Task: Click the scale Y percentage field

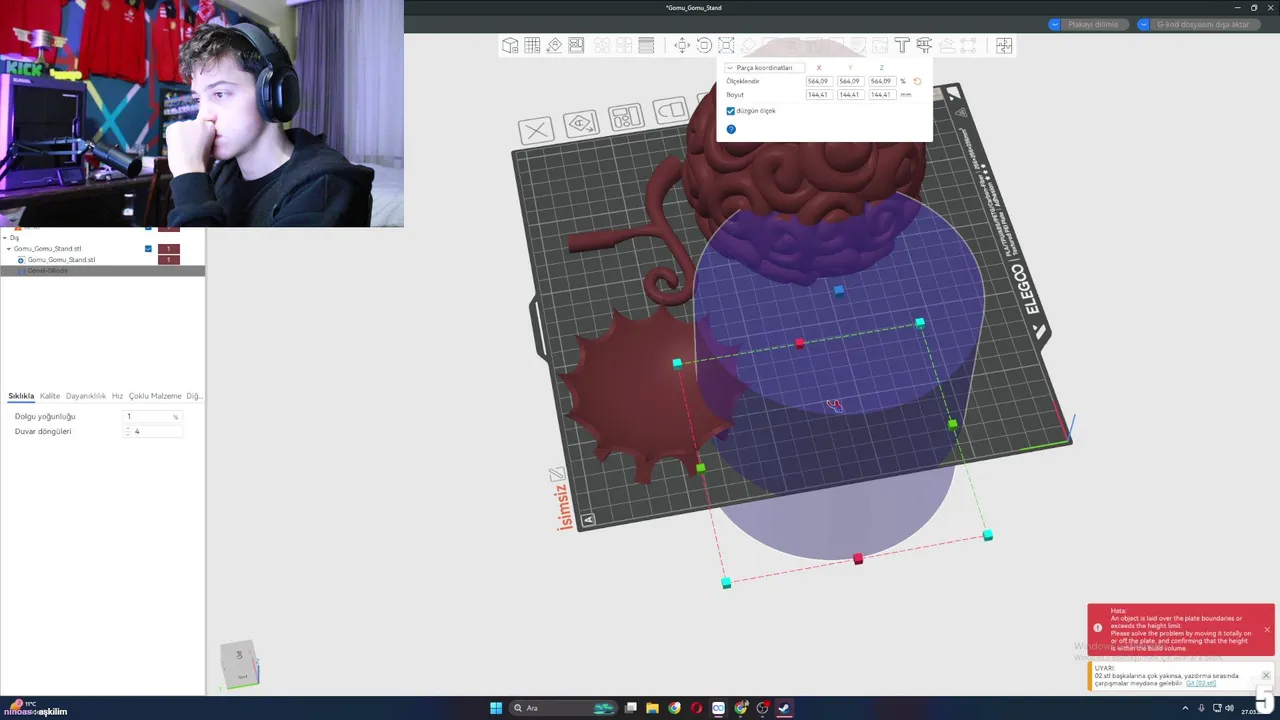Action: tap(850, 81)
